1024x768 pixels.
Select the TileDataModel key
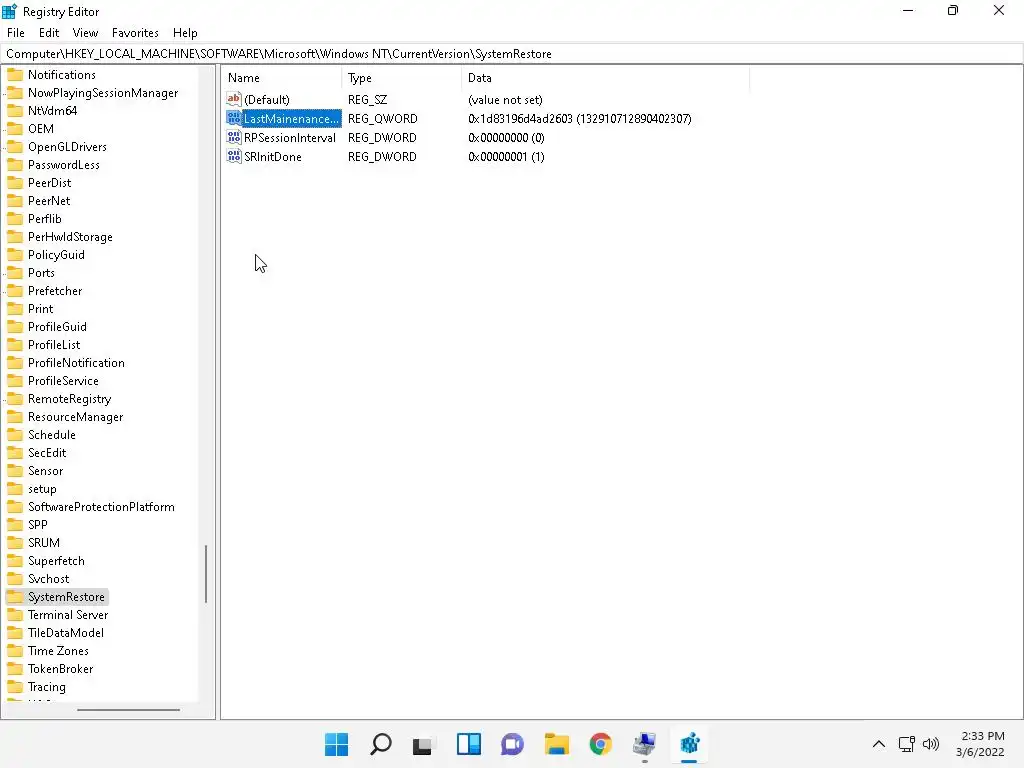(x=65, y=632)
